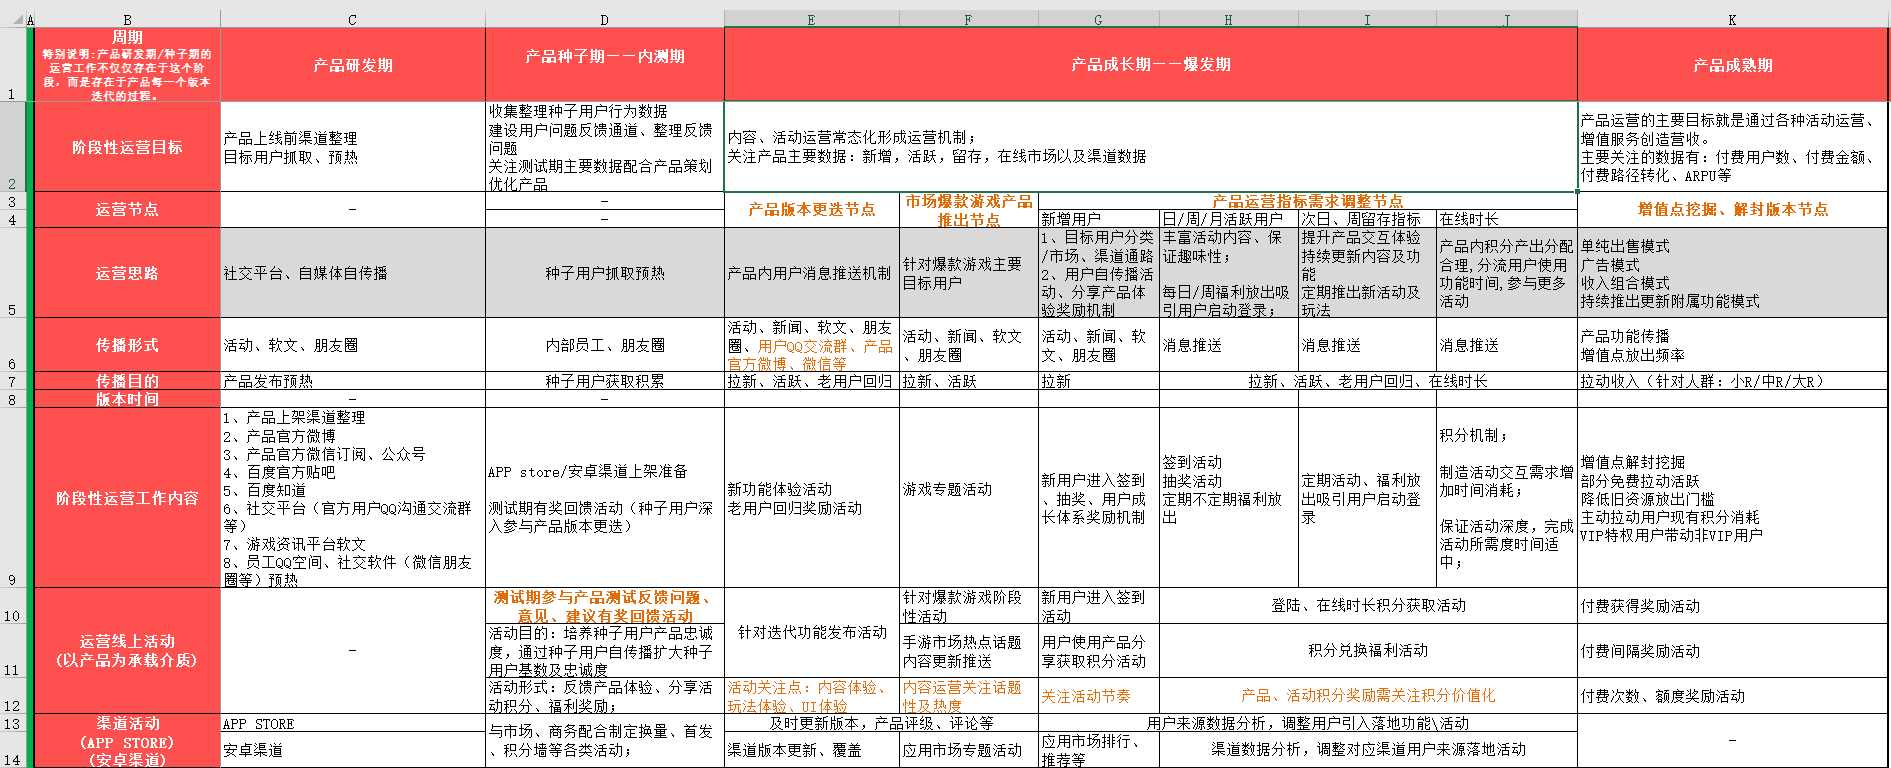Image resolution: width=1891 pixels, height=768 pixels.
Task: Select the orange 关注活动节奏 cell
Action: 1098,696
